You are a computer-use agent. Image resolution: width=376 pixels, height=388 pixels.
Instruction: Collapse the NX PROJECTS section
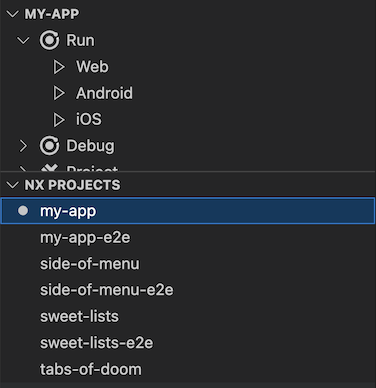(x=13, y=185)
